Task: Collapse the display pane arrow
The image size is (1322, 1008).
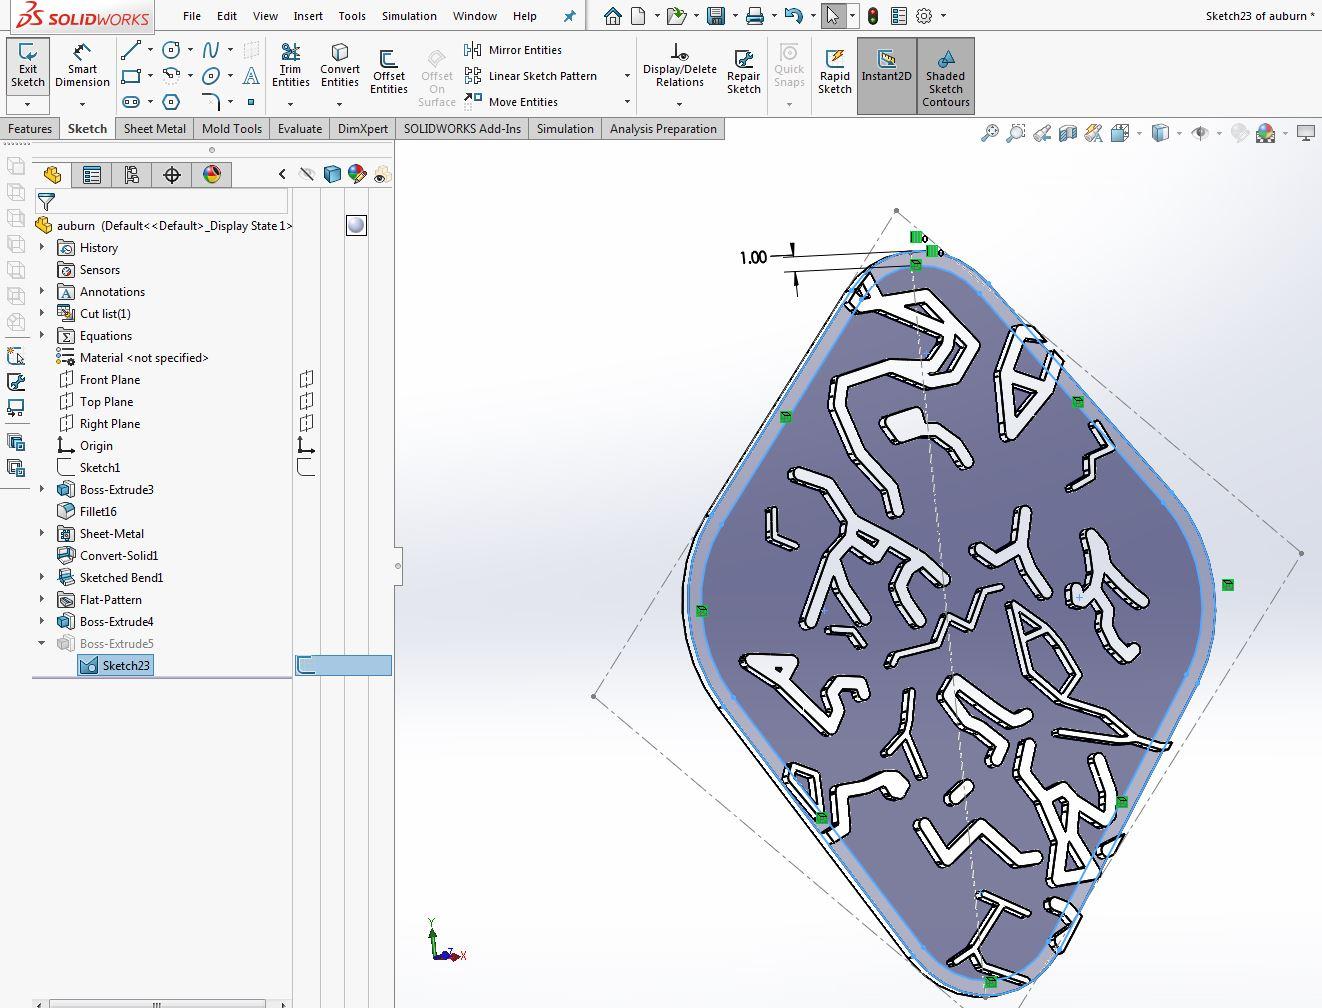Action: (282, 174)
